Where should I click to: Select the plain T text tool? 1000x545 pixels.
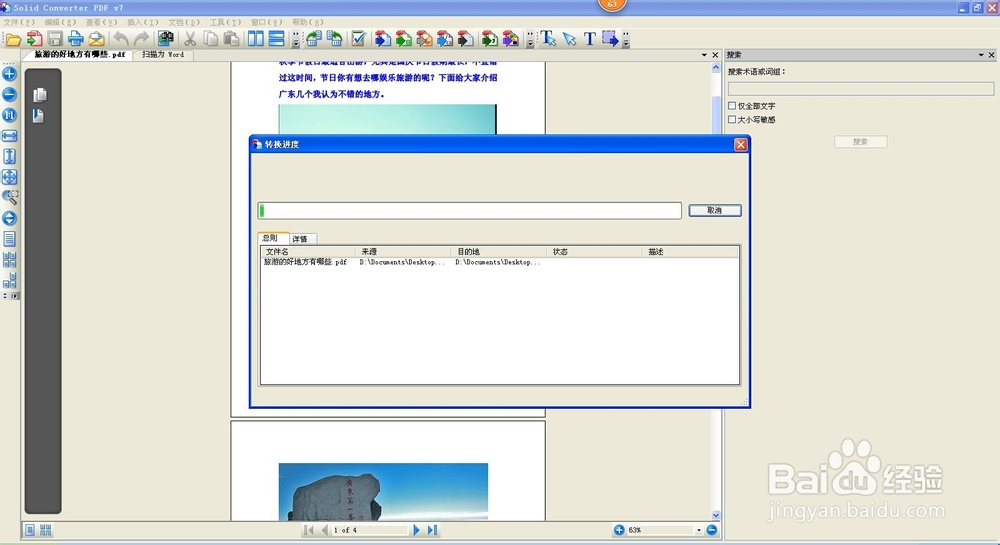(590, 39)
